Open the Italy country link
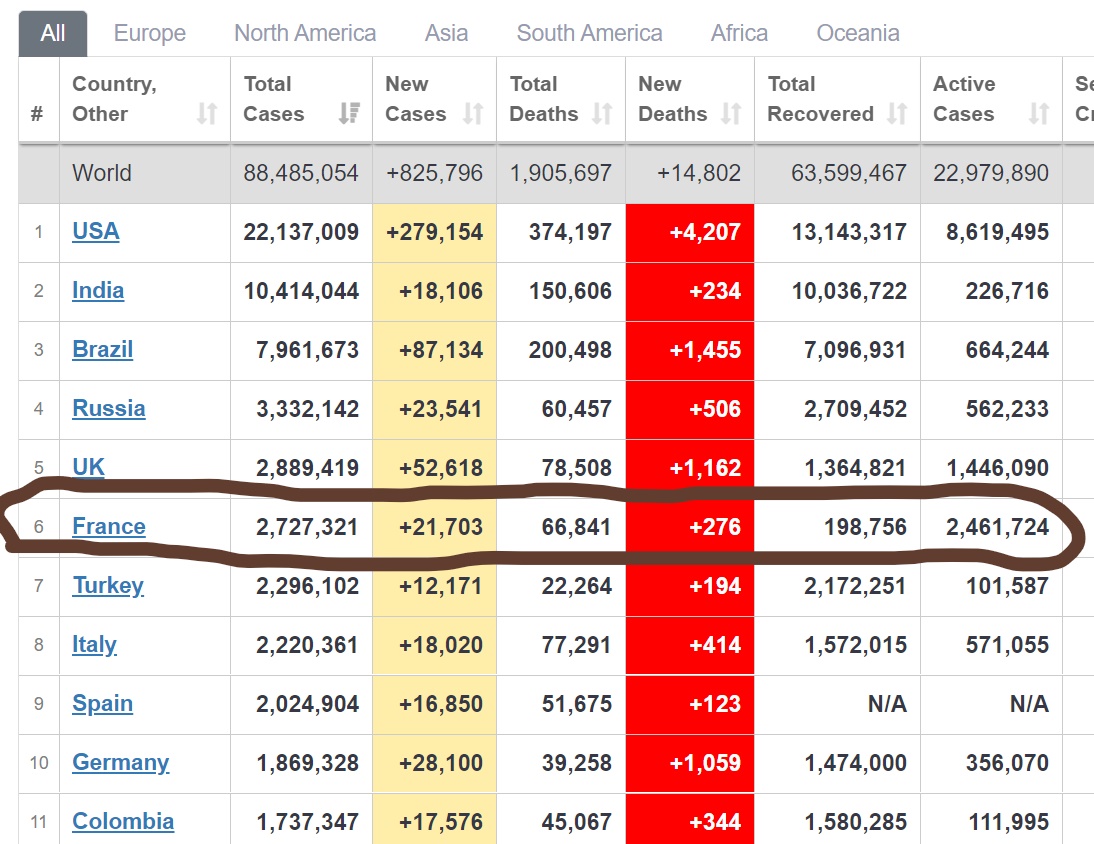The width and height of the screenshot is (1094, 844). [94, 645]
